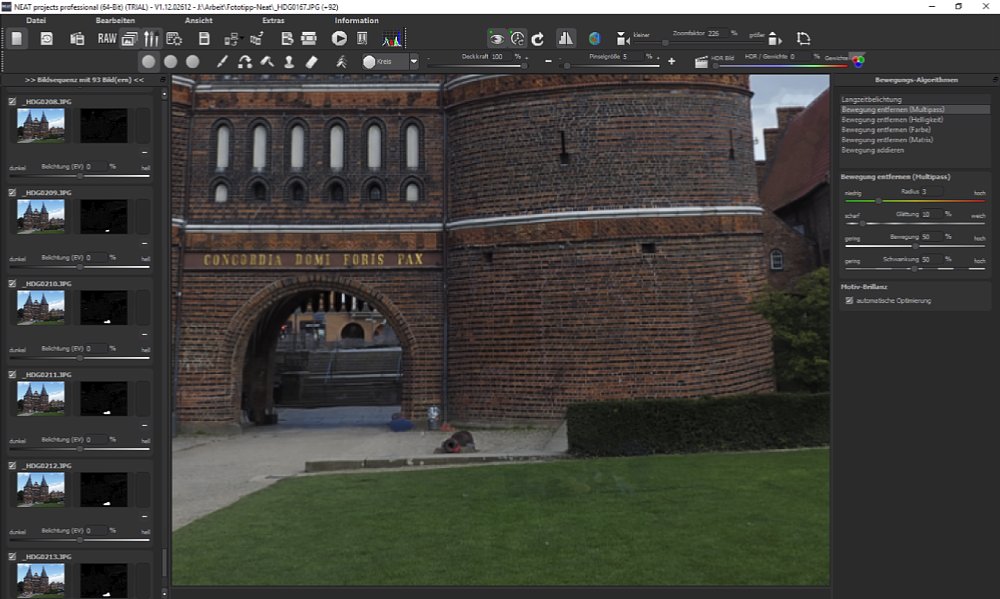This screenshot has height=599, width=1000.
Task: Collapse the Bildsequenz panel header icon
Action: coord(163,80)
